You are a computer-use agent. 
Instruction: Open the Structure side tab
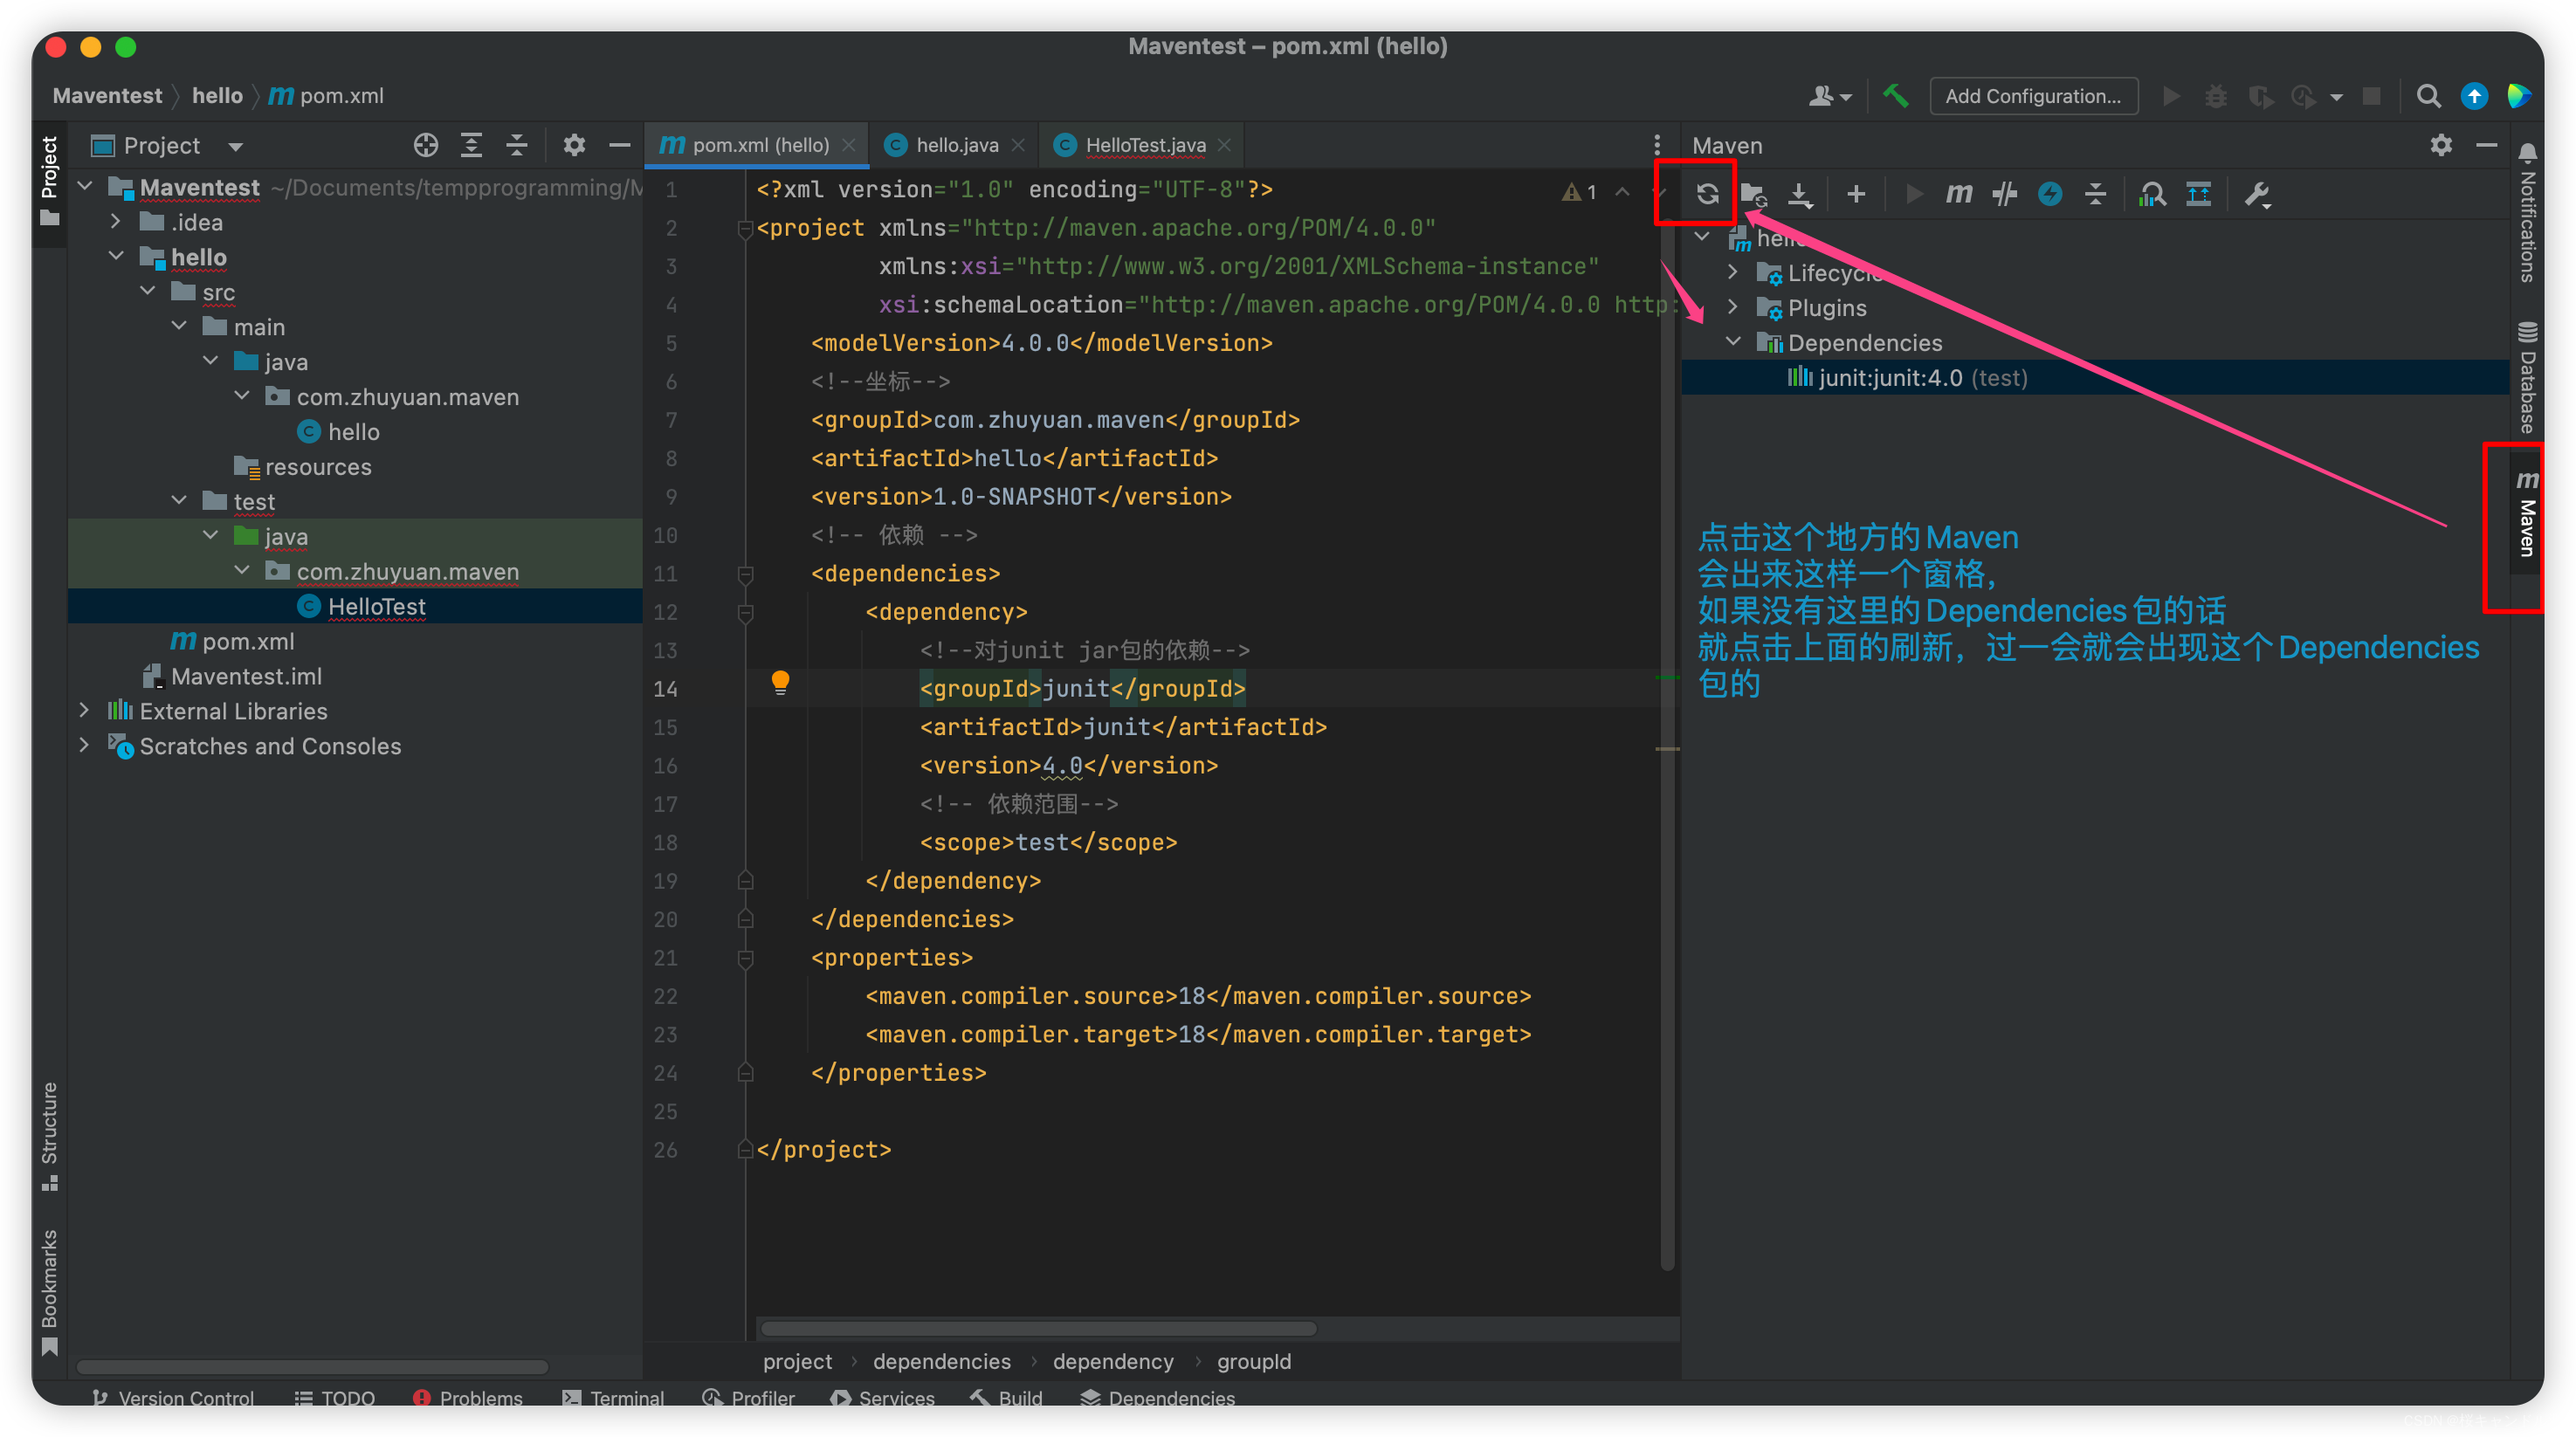pyautogui.click(x=49, y=1135)
